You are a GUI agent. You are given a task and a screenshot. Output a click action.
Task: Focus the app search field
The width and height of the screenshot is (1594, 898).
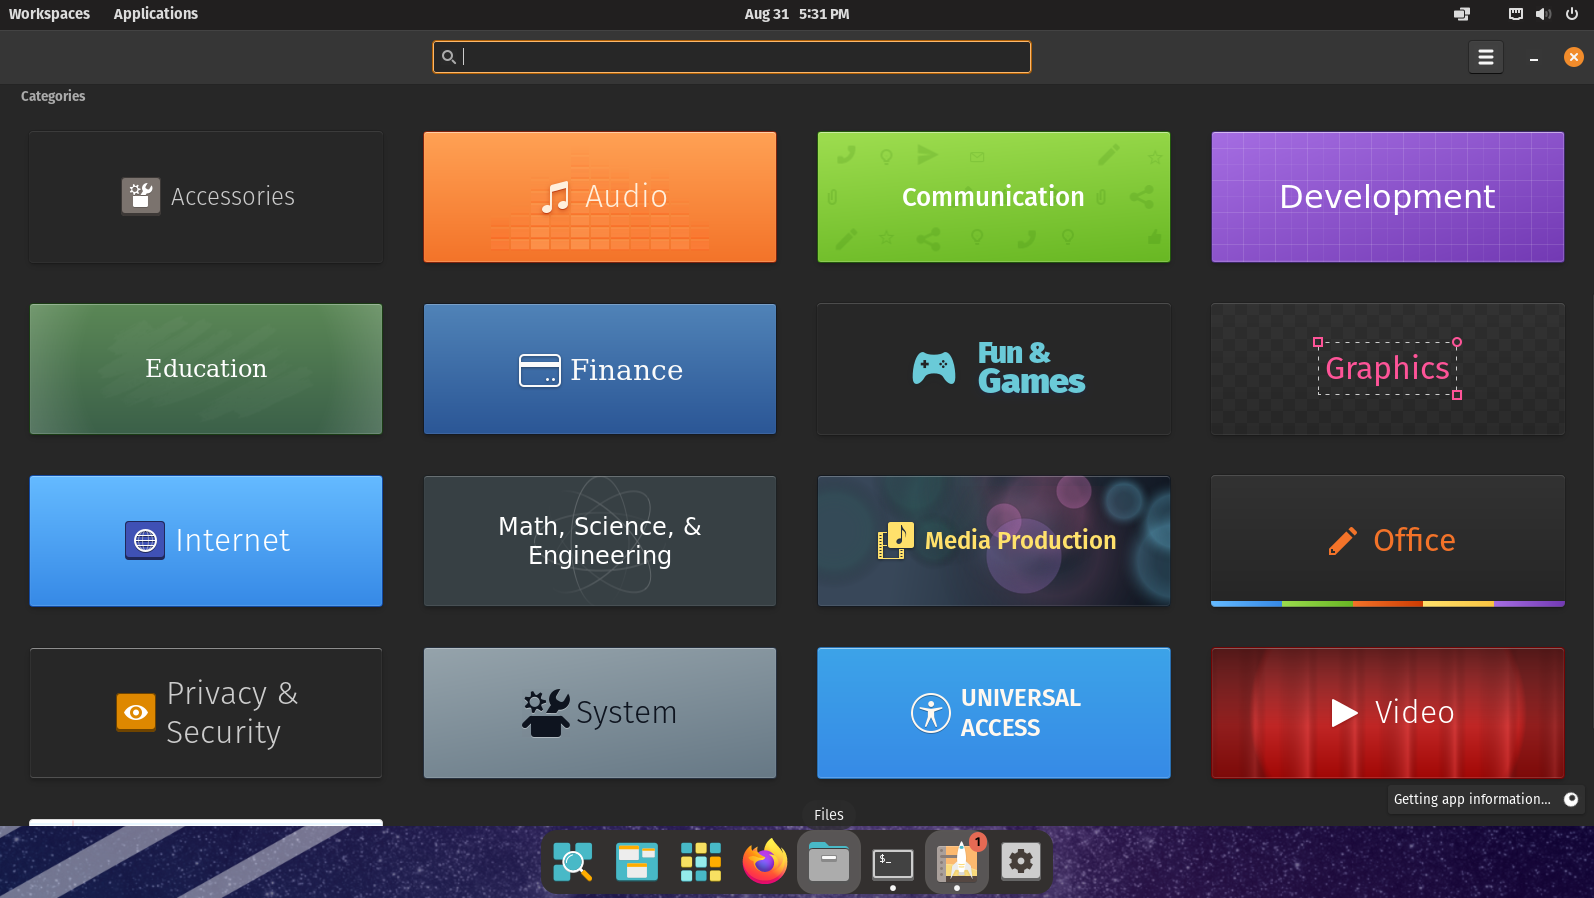[x=732, y=57]
